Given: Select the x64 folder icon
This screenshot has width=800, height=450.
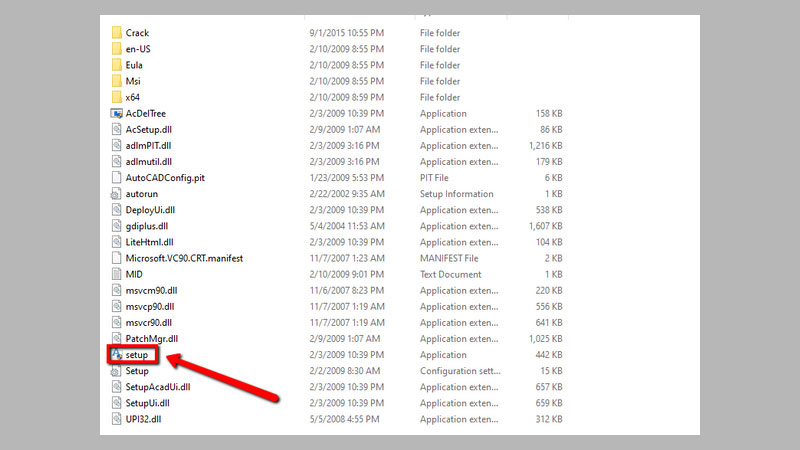Looking at the screenshot, I should (x=116, y=97).
